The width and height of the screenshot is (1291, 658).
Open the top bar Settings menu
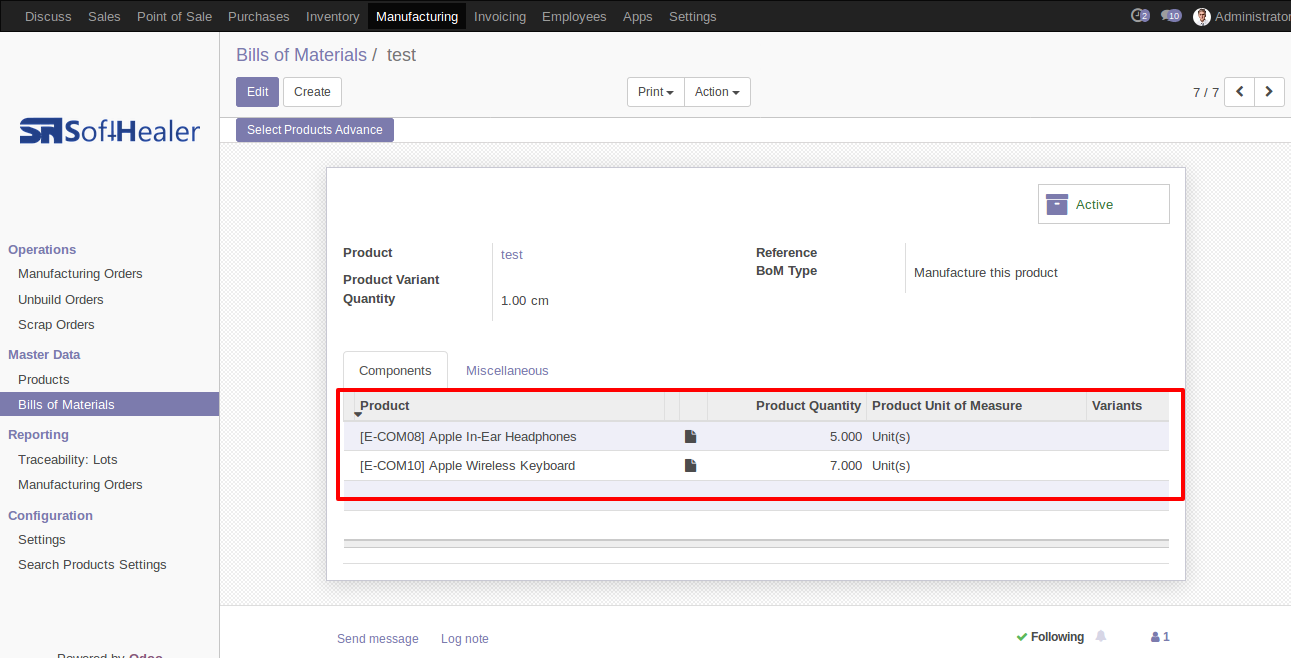click(x=692, y=16)
